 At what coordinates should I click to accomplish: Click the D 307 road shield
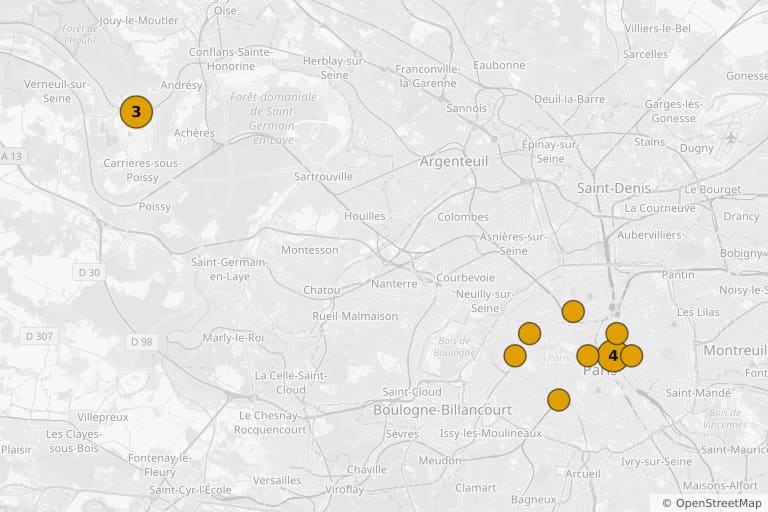pyautogui.click(x=39, y=337)
